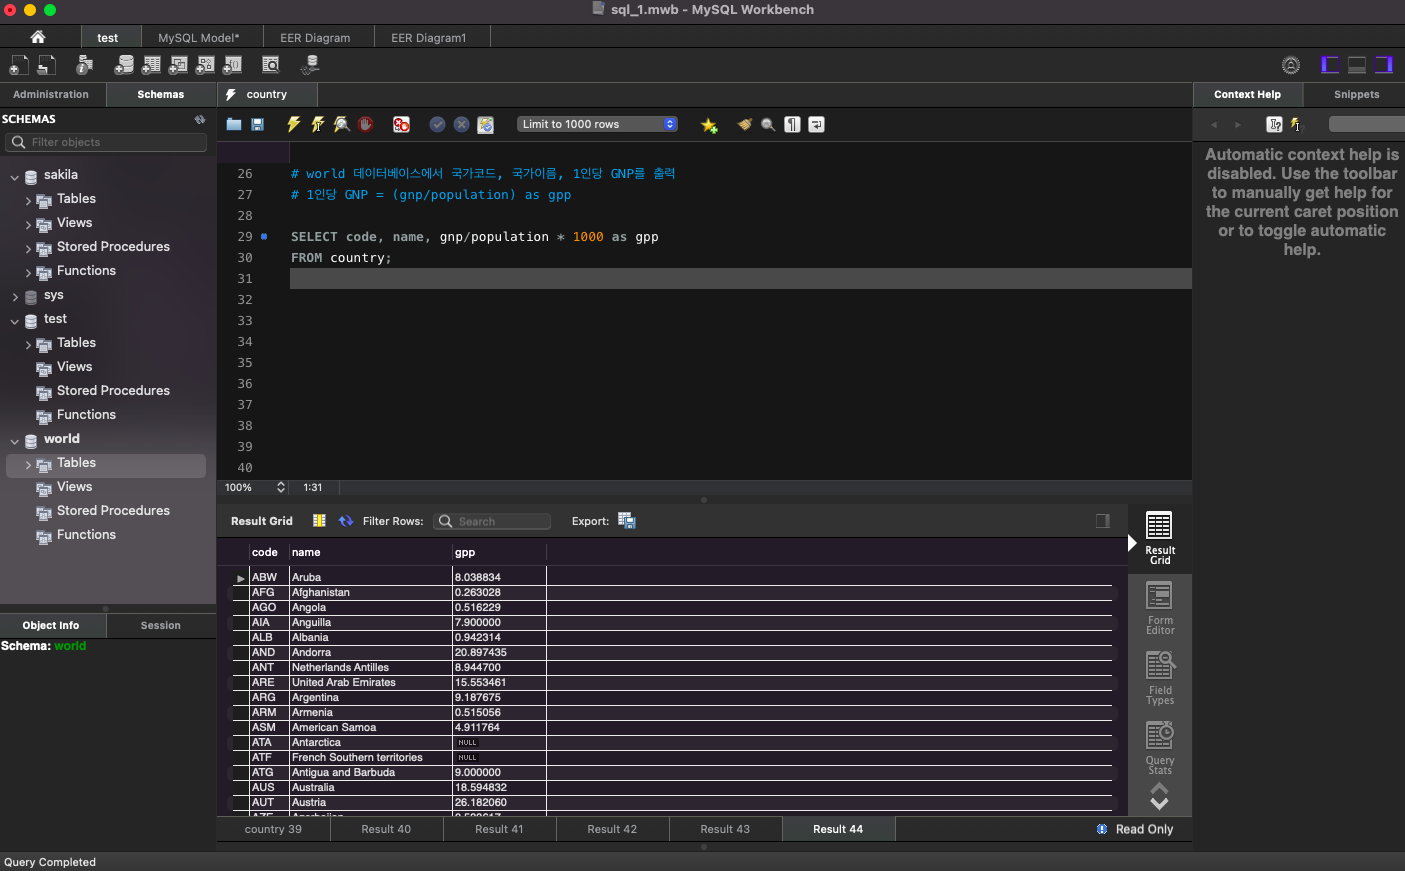Save snippet star icon
This screenshot has width=1405, height=871.
coord(709,125)
